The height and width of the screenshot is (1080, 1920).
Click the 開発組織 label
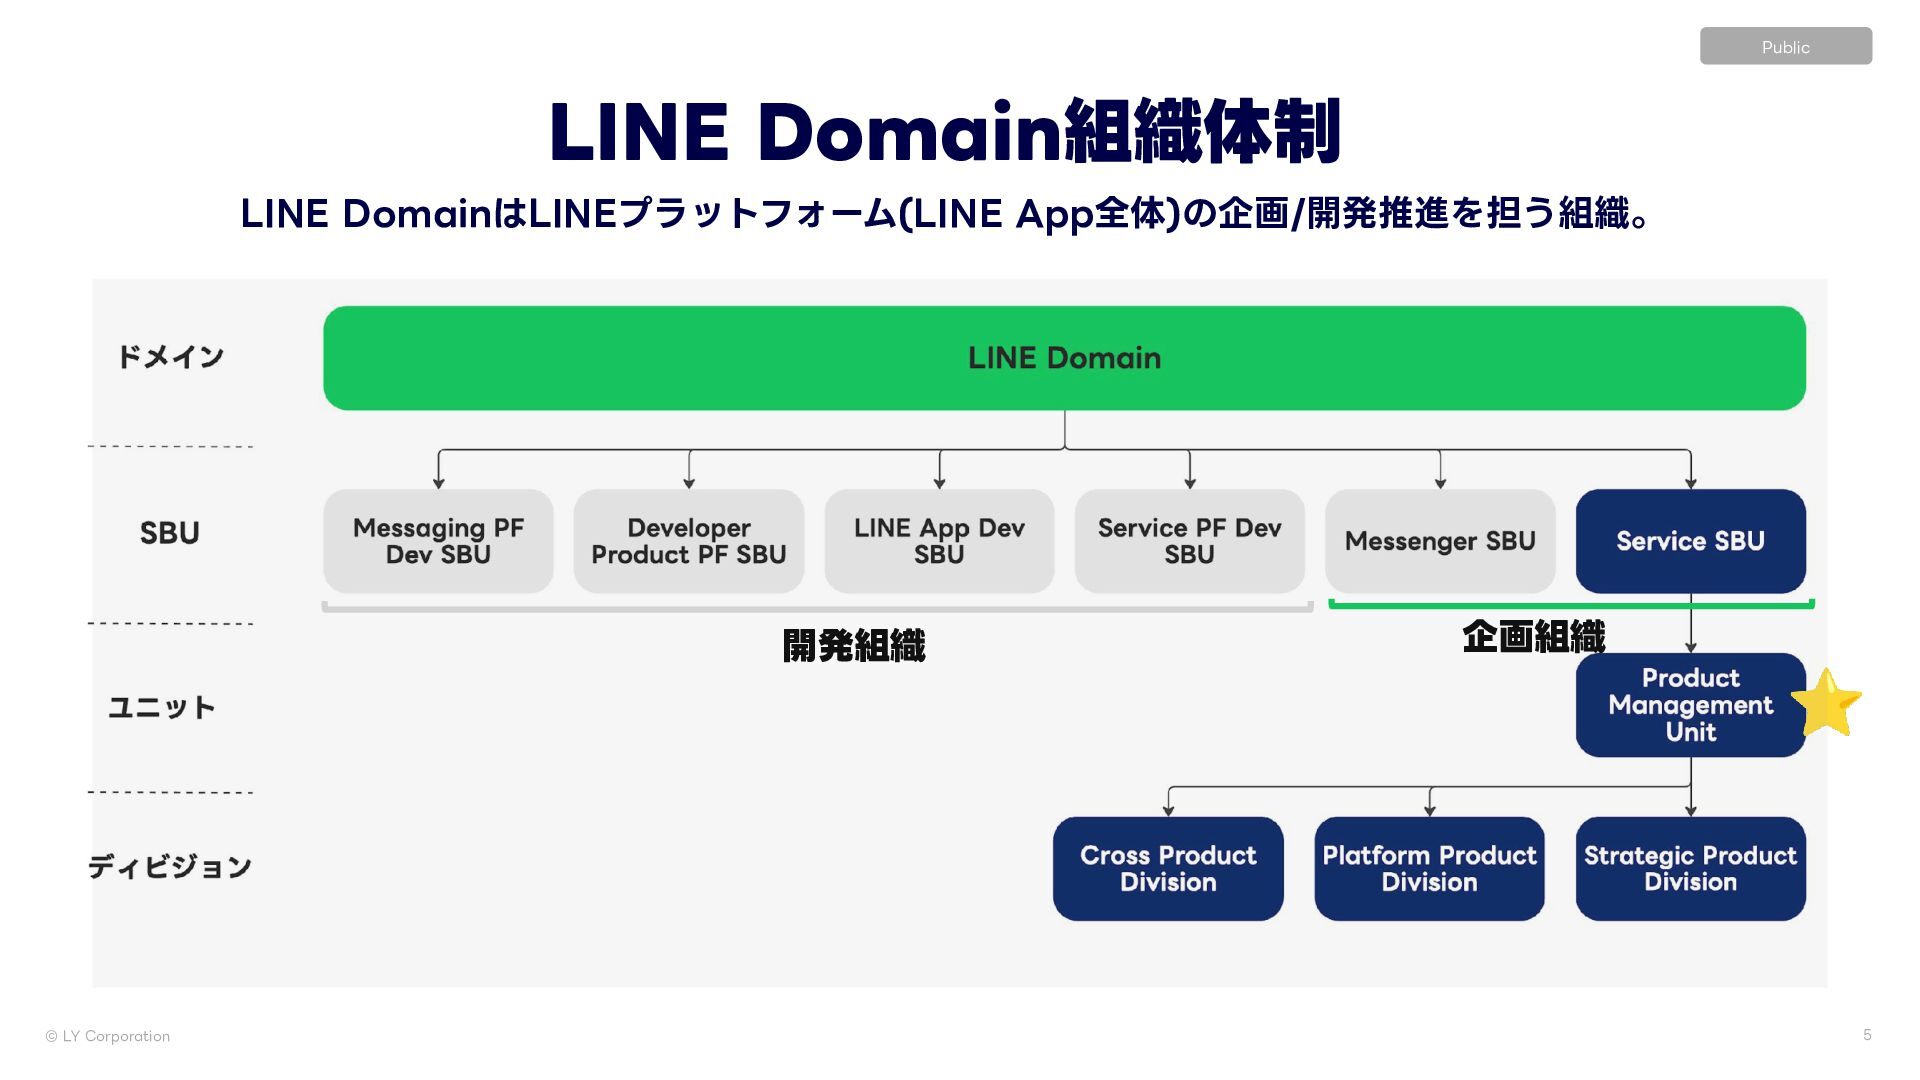pos(854,646)
